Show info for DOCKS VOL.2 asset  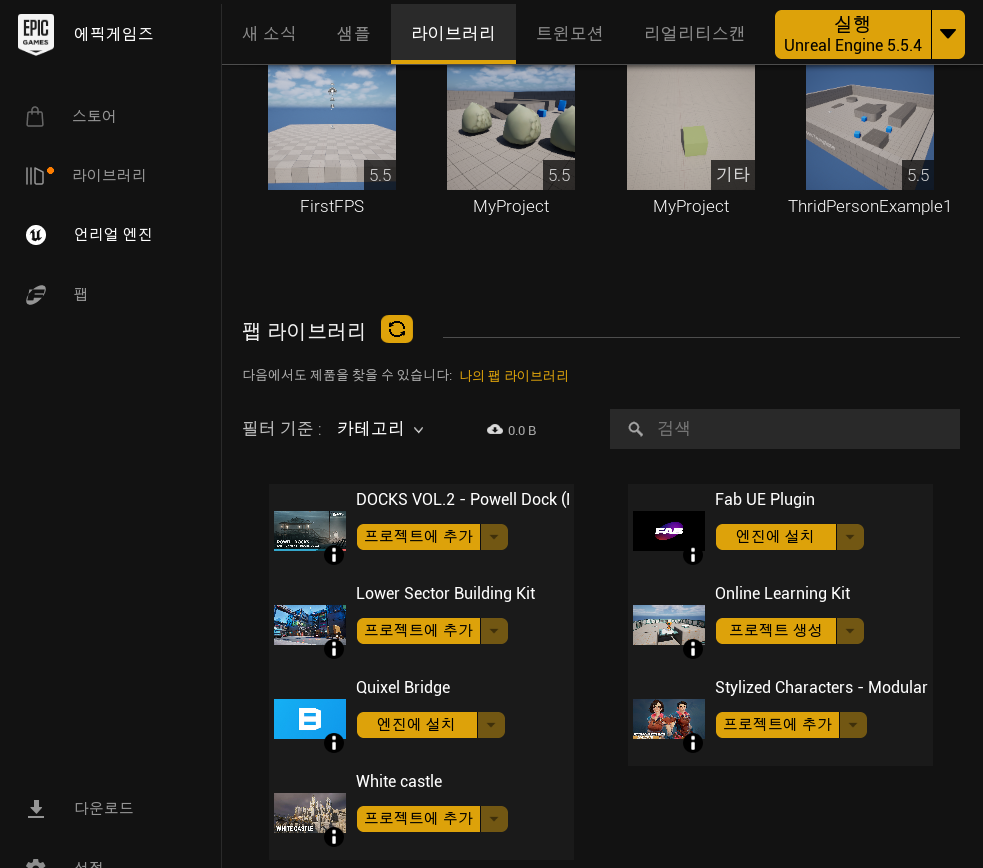[x=334, y=555]
